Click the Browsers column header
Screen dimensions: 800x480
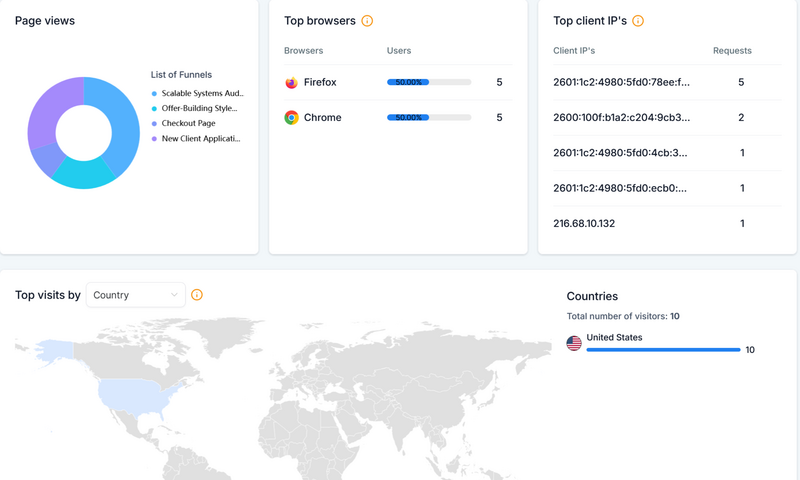(x=303, y=50)
